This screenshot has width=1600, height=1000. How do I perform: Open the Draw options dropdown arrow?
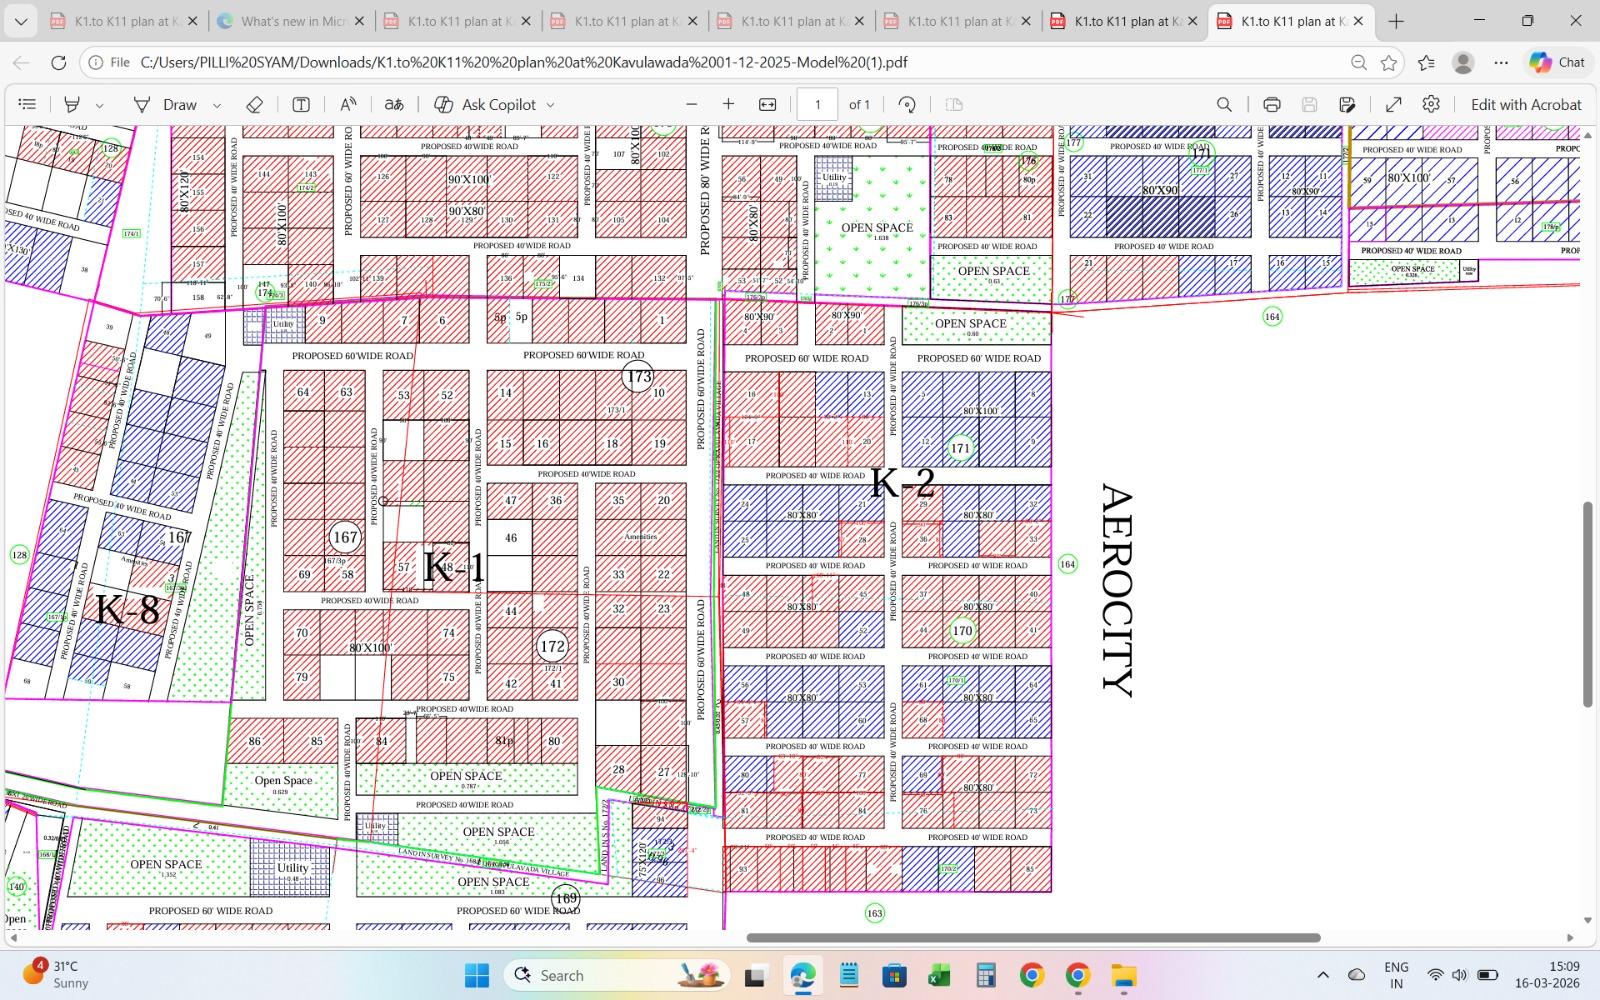pos(216,105)
